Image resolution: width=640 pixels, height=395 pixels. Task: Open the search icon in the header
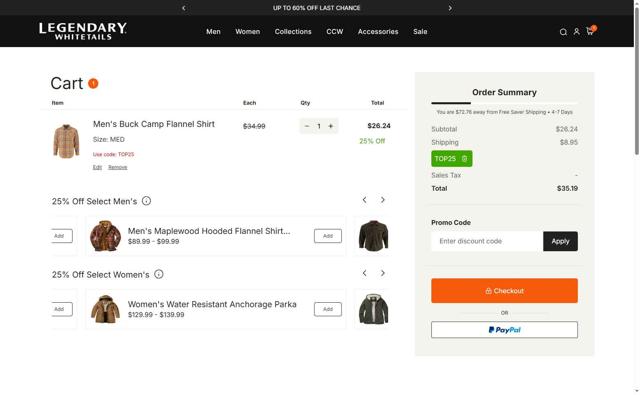pos(563,32)
